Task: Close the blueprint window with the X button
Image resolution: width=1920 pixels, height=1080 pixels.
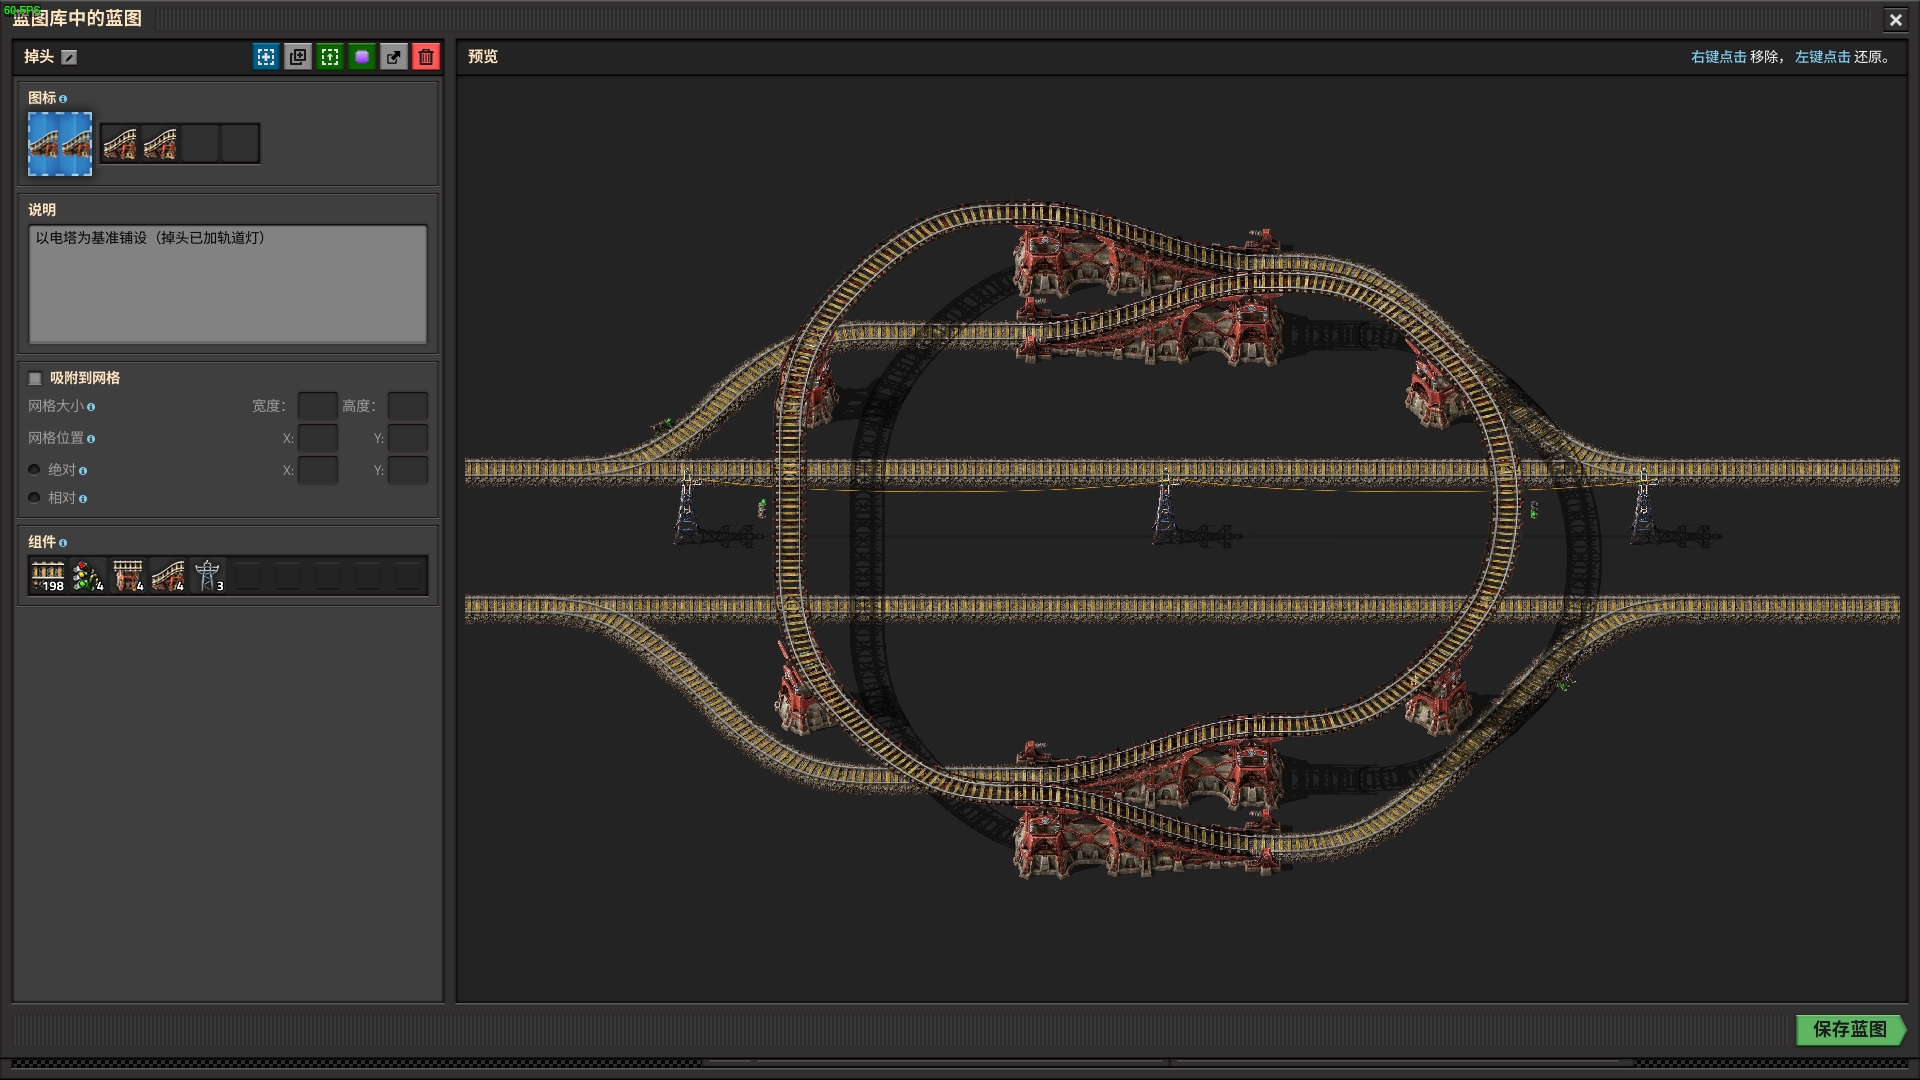Action: 1895,19
